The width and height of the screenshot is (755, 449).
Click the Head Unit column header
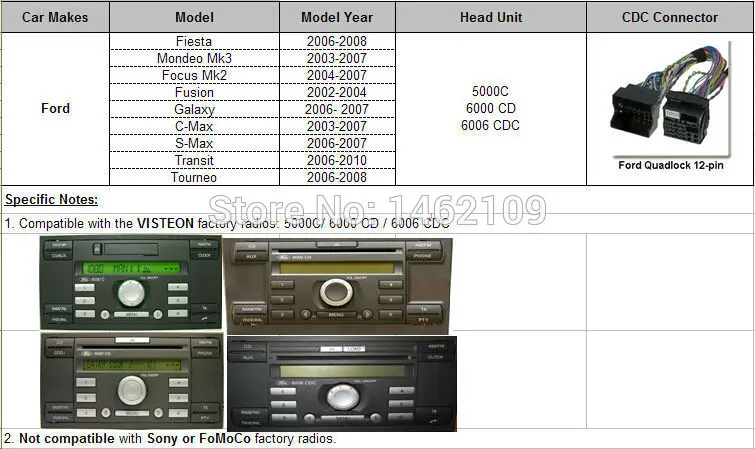[491, 17]
